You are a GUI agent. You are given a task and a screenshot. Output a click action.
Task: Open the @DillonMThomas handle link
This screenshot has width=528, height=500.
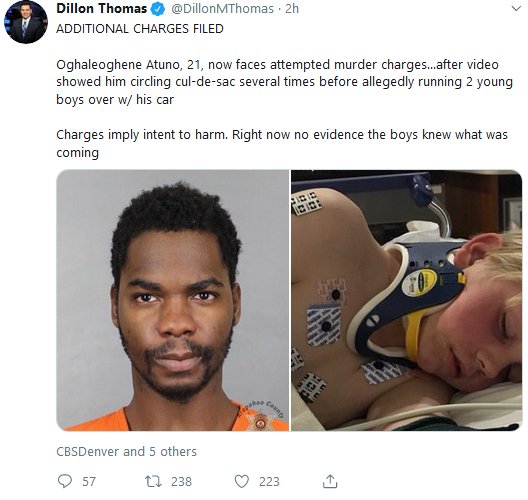click(x=223, y=9)
